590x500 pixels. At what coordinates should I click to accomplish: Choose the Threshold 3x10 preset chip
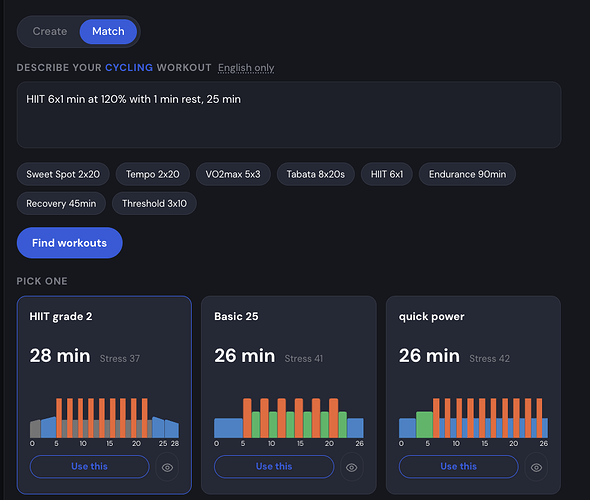pyautogui.click(x=154, y=204)
